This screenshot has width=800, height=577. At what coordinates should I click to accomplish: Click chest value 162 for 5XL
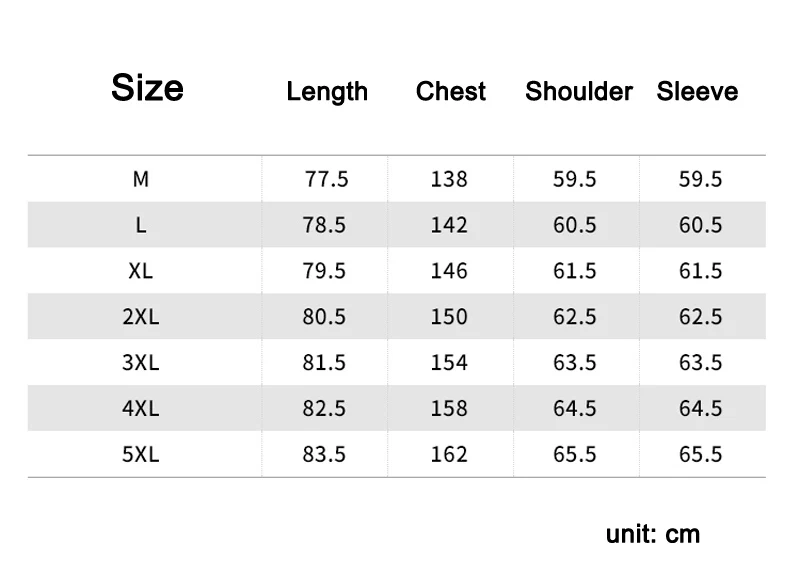pos(449,454)
